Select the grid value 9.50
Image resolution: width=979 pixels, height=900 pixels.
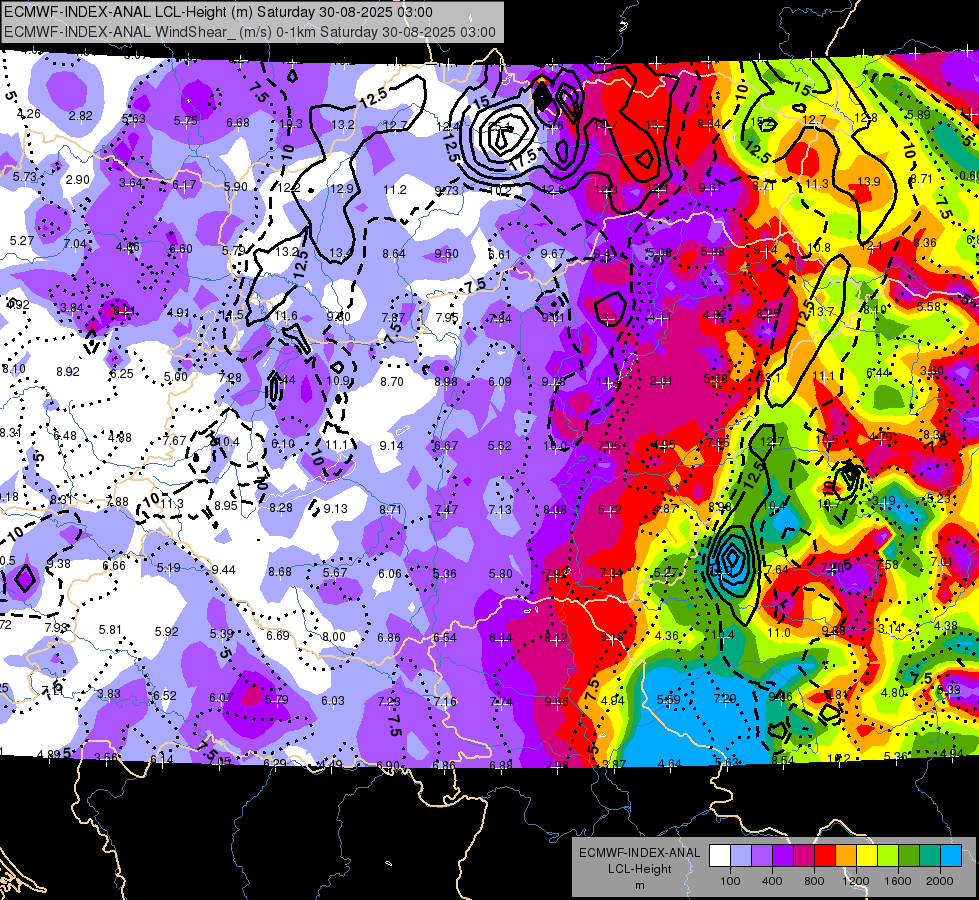(x=446, y=253)
